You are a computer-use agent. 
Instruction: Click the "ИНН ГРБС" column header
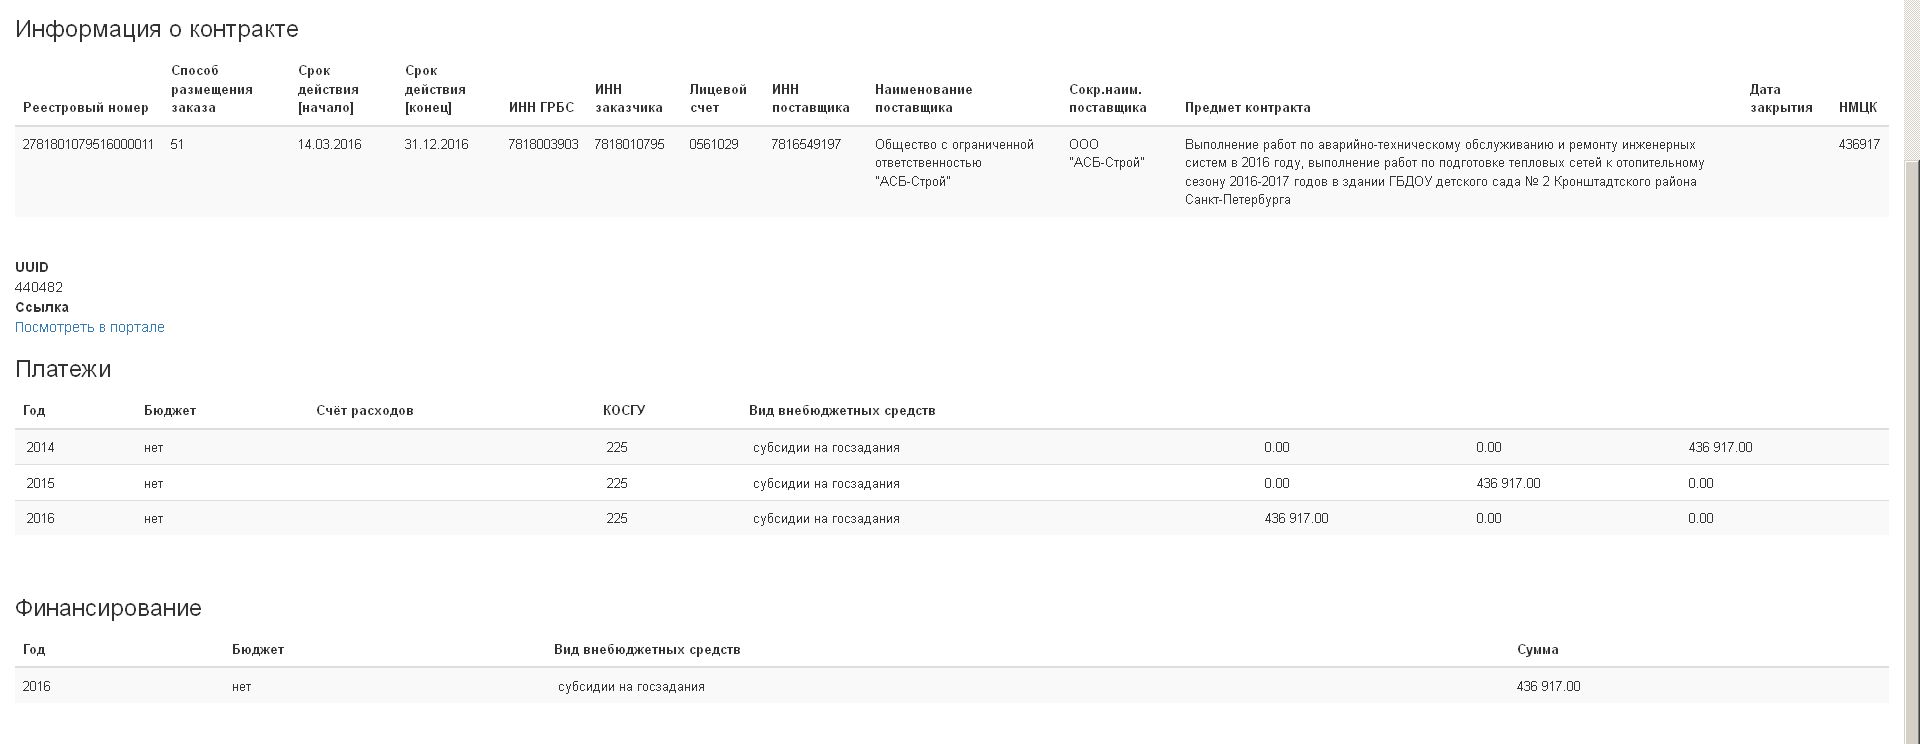point(541,108)
